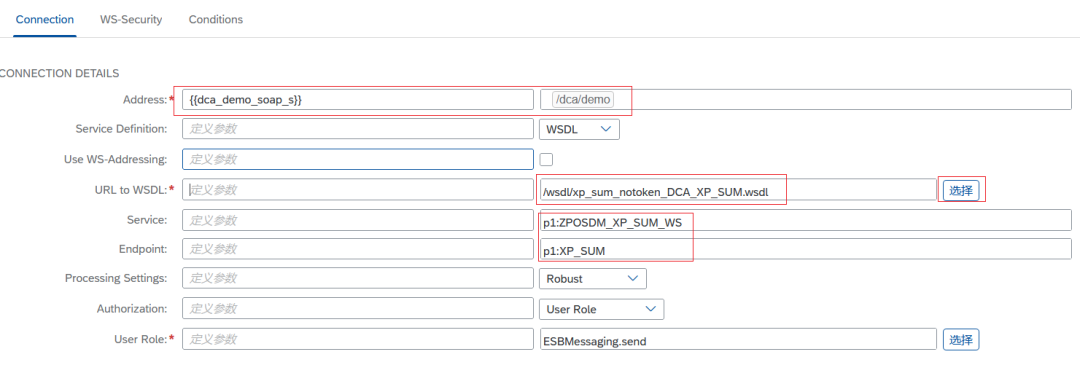Focus the Service parameter field

point(357,220)
